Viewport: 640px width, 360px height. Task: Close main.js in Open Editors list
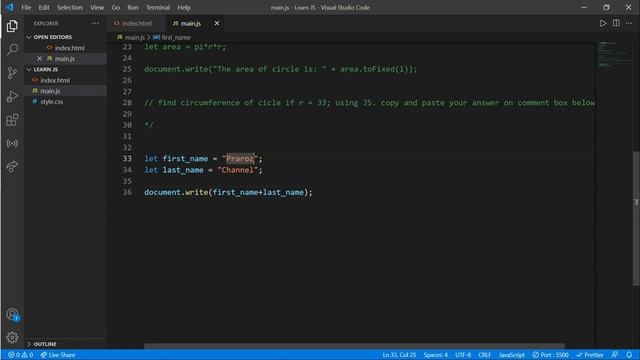coord(40,58)
